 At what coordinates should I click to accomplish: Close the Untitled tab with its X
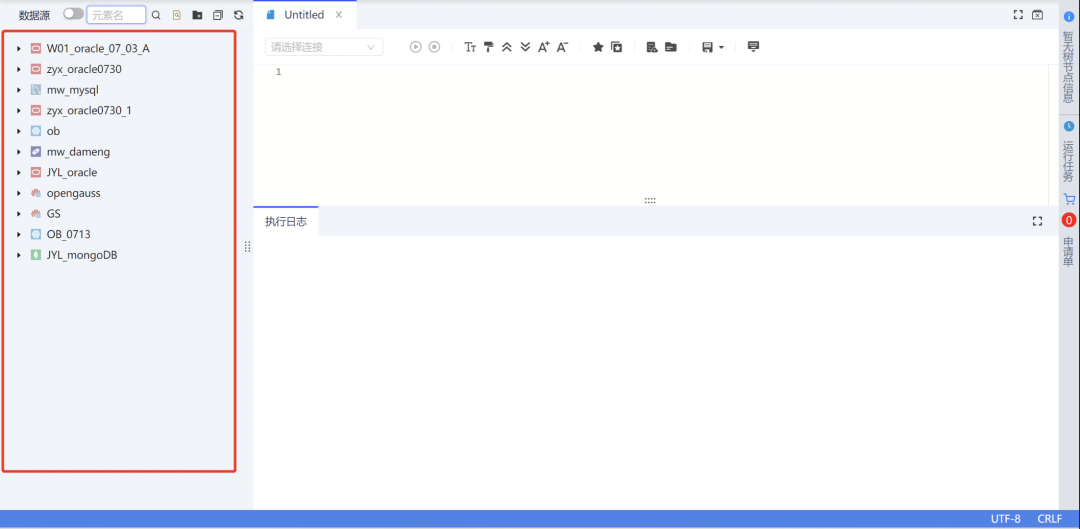point(339,15)
